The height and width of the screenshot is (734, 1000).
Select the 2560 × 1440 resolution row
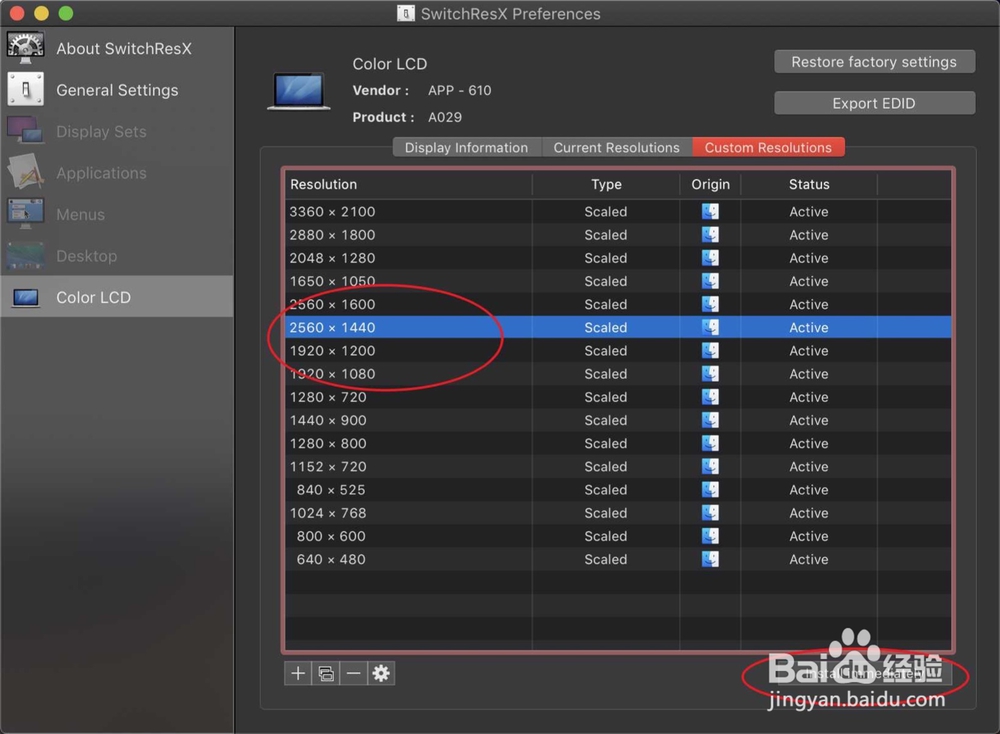pyautogui.click(x=618, y=327)
